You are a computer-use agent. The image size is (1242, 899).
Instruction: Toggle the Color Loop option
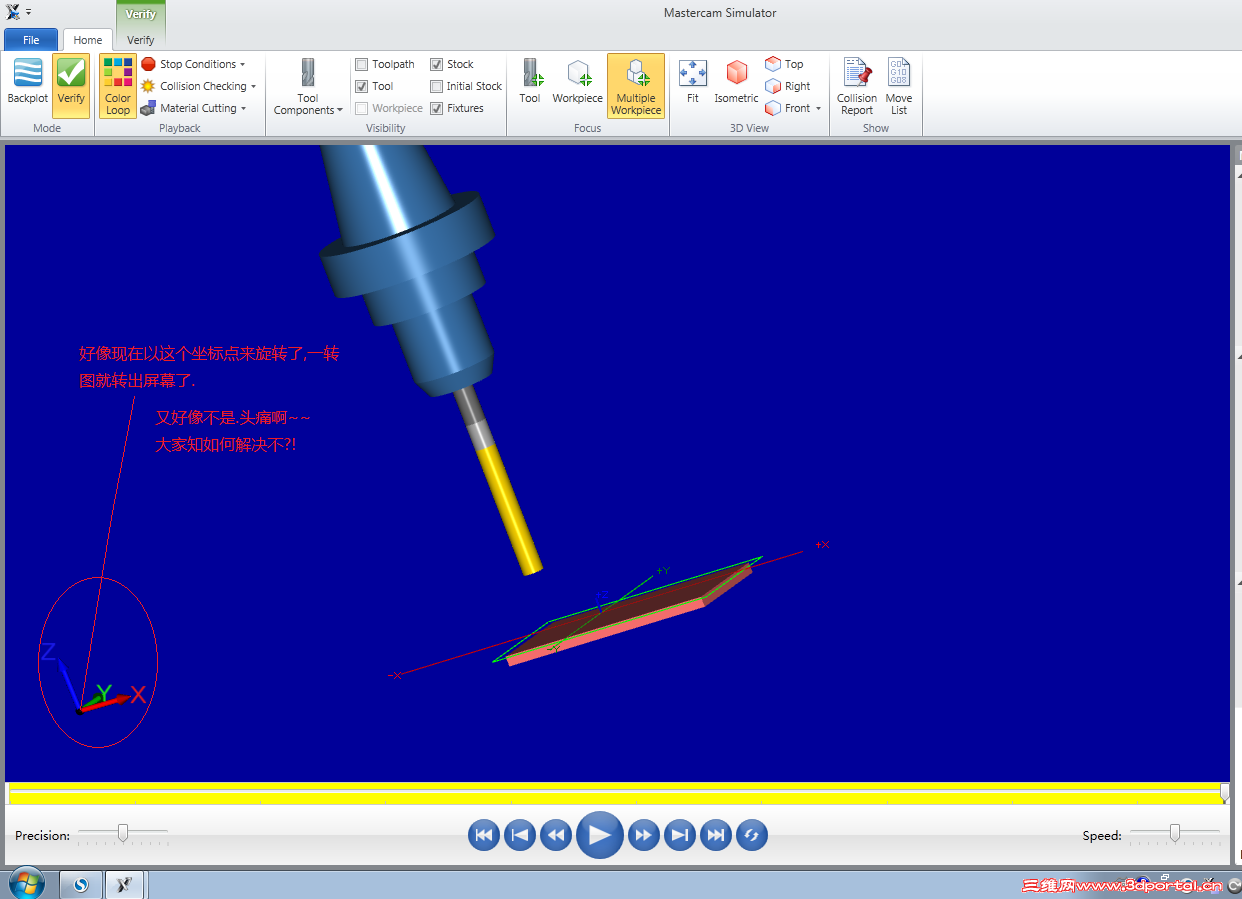(118, 86)
